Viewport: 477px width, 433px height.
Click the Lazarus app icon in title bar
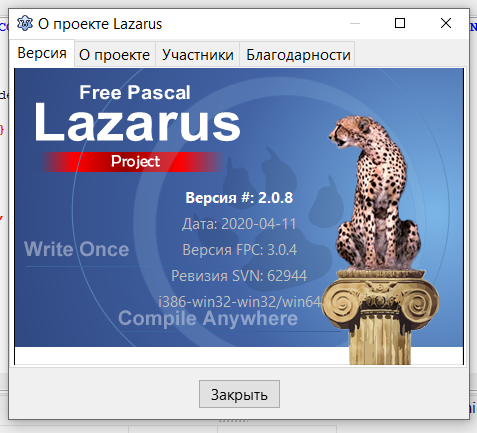click(25, 23)
